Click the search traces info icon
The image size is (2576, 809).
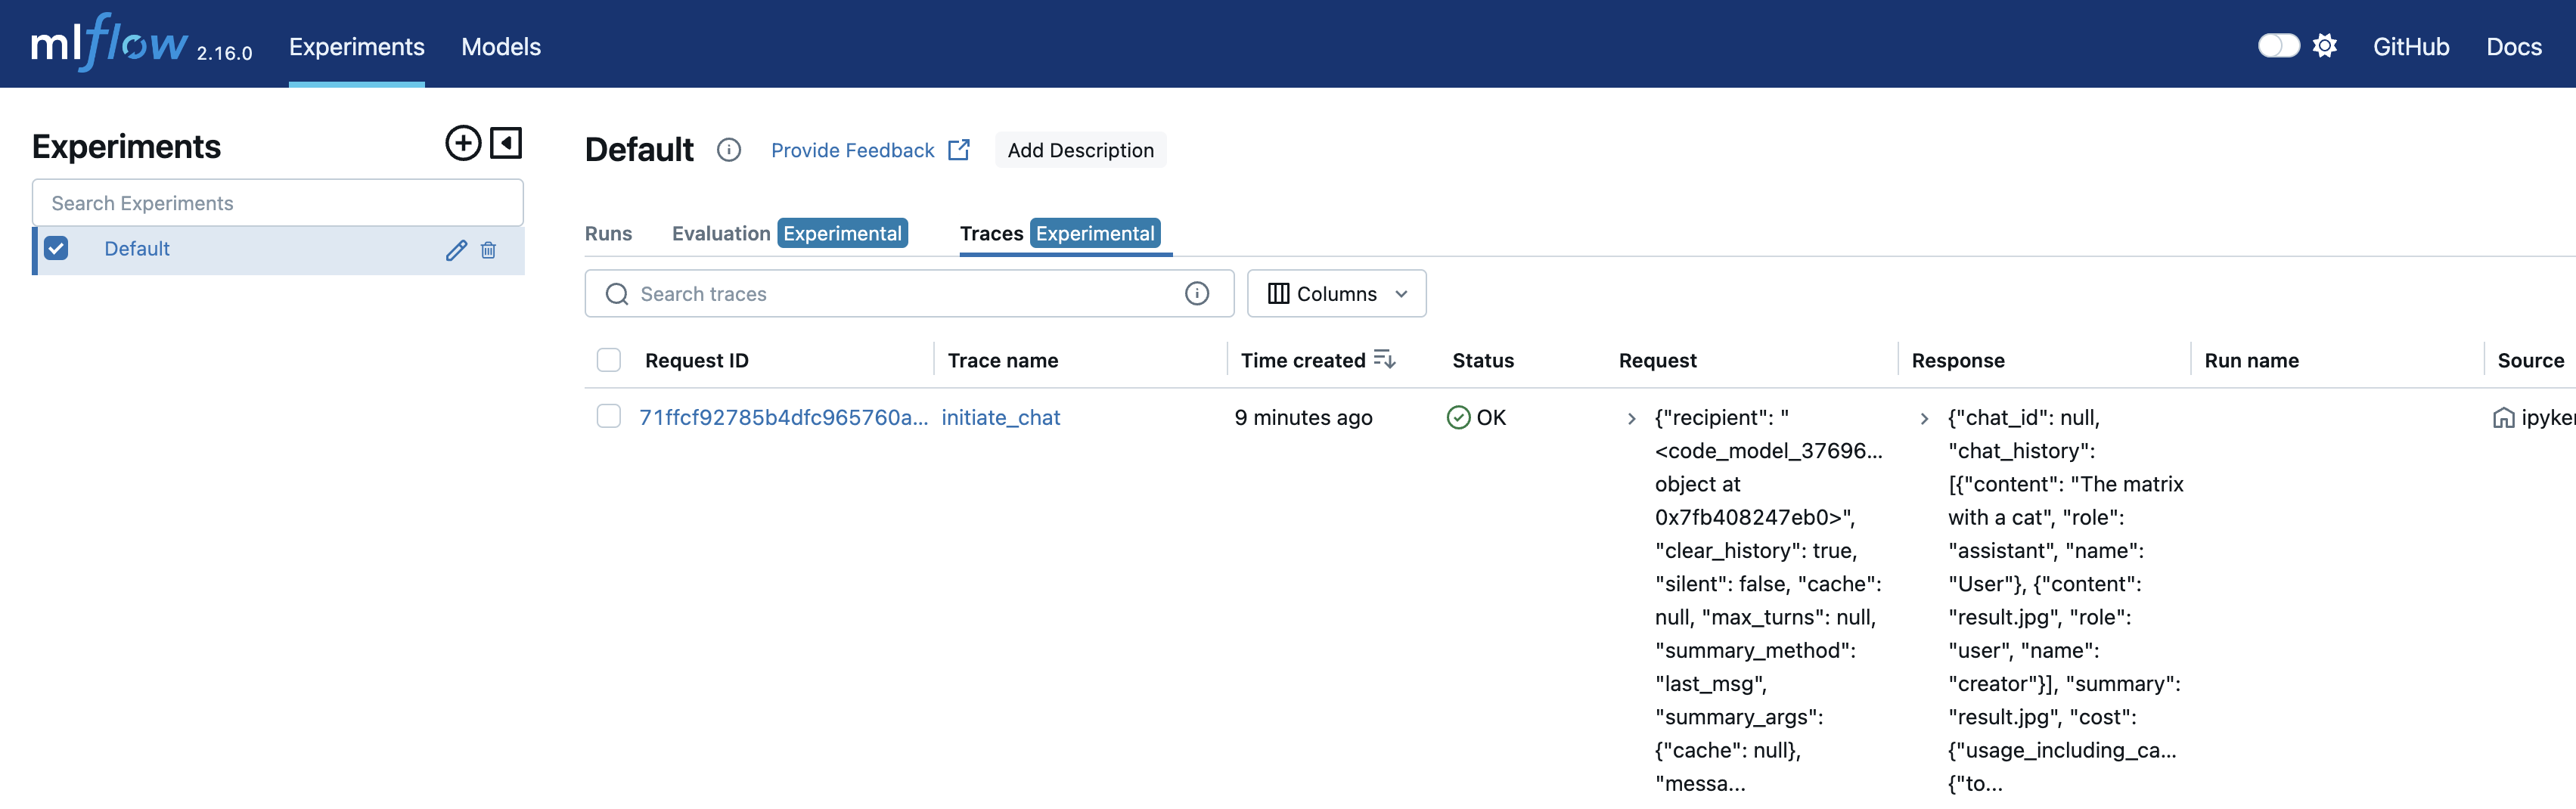pyautogui.click(x=1197, y=294)
